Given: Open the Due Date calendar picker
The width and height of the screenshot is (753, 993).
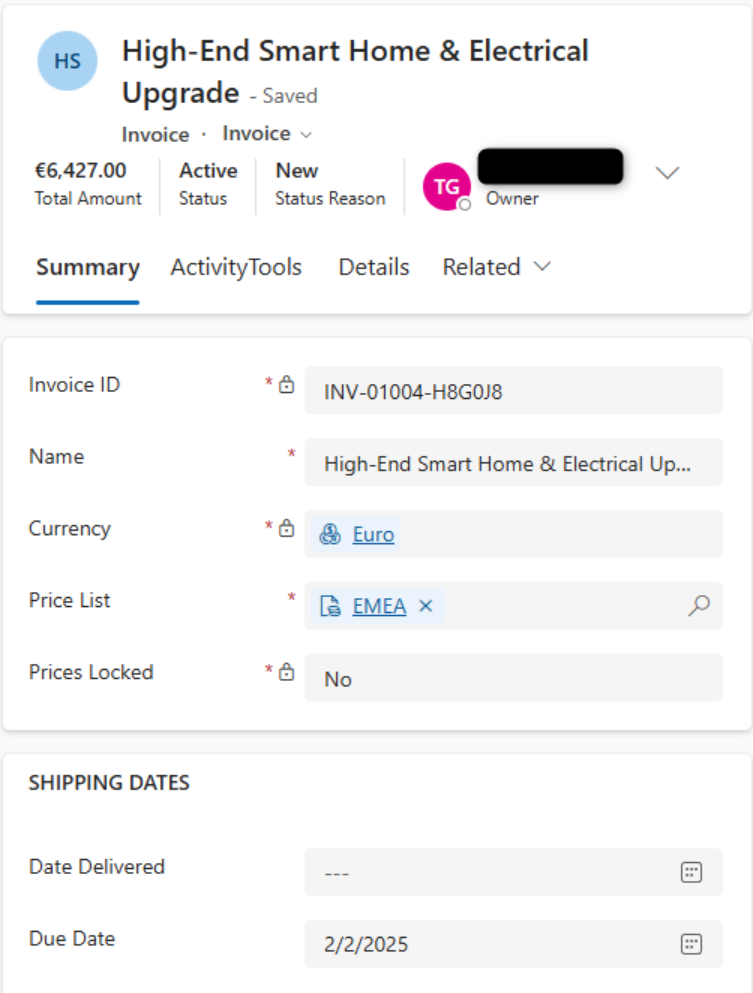Looking at the screenshot, I should [691, 944].
